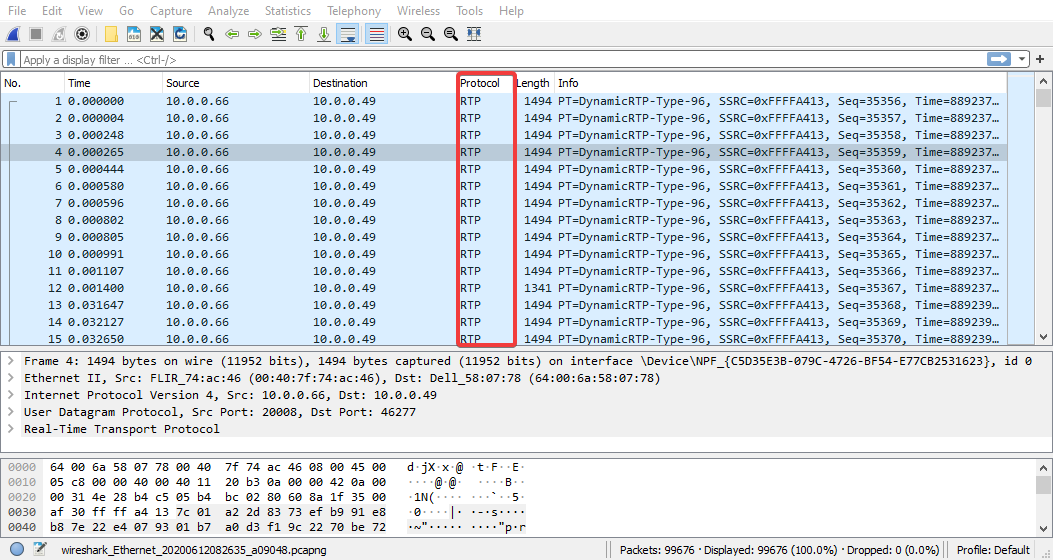The width and height of the screenshot is (1053, 560).
Task: Sort by the Info column header
Action: point(780,83)
